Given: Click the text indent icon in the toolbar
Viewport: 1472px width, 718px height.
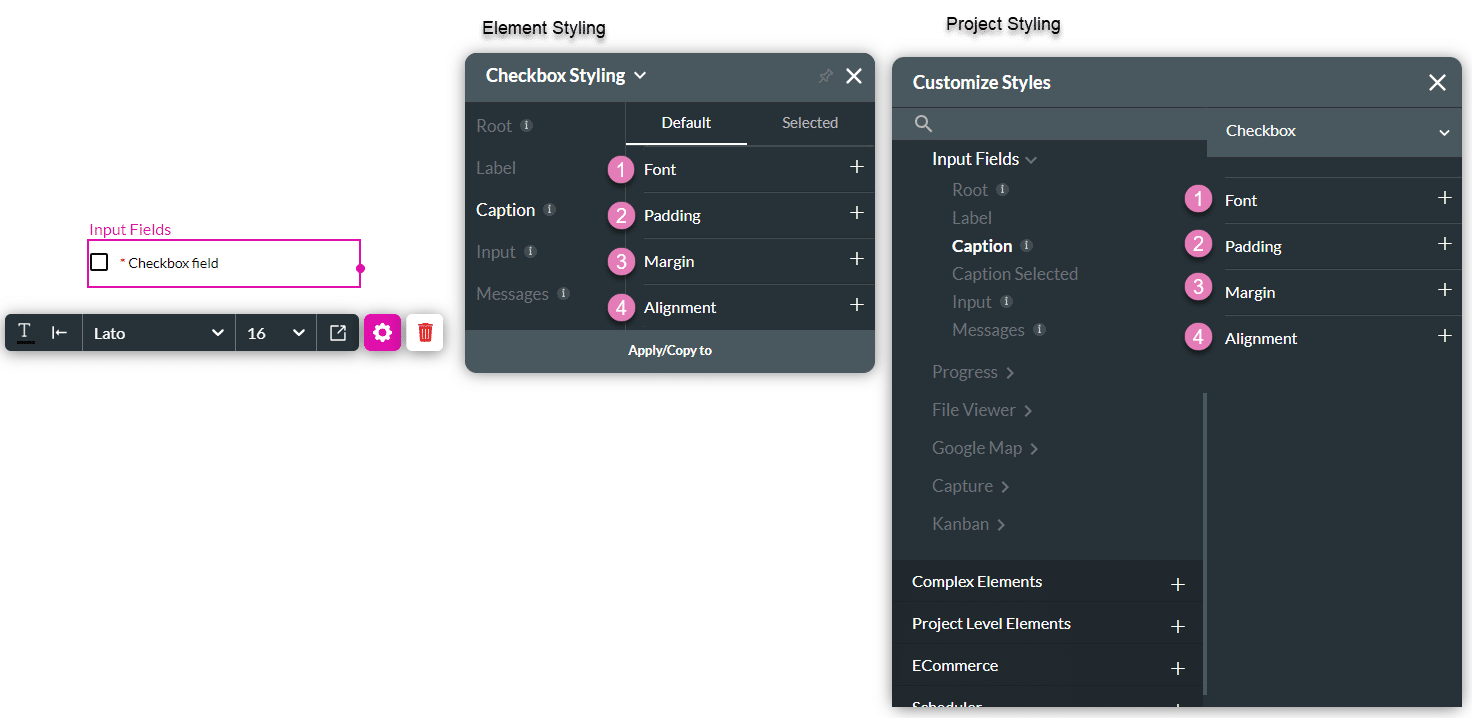Looking at the screenshot, I should point(57,332).
